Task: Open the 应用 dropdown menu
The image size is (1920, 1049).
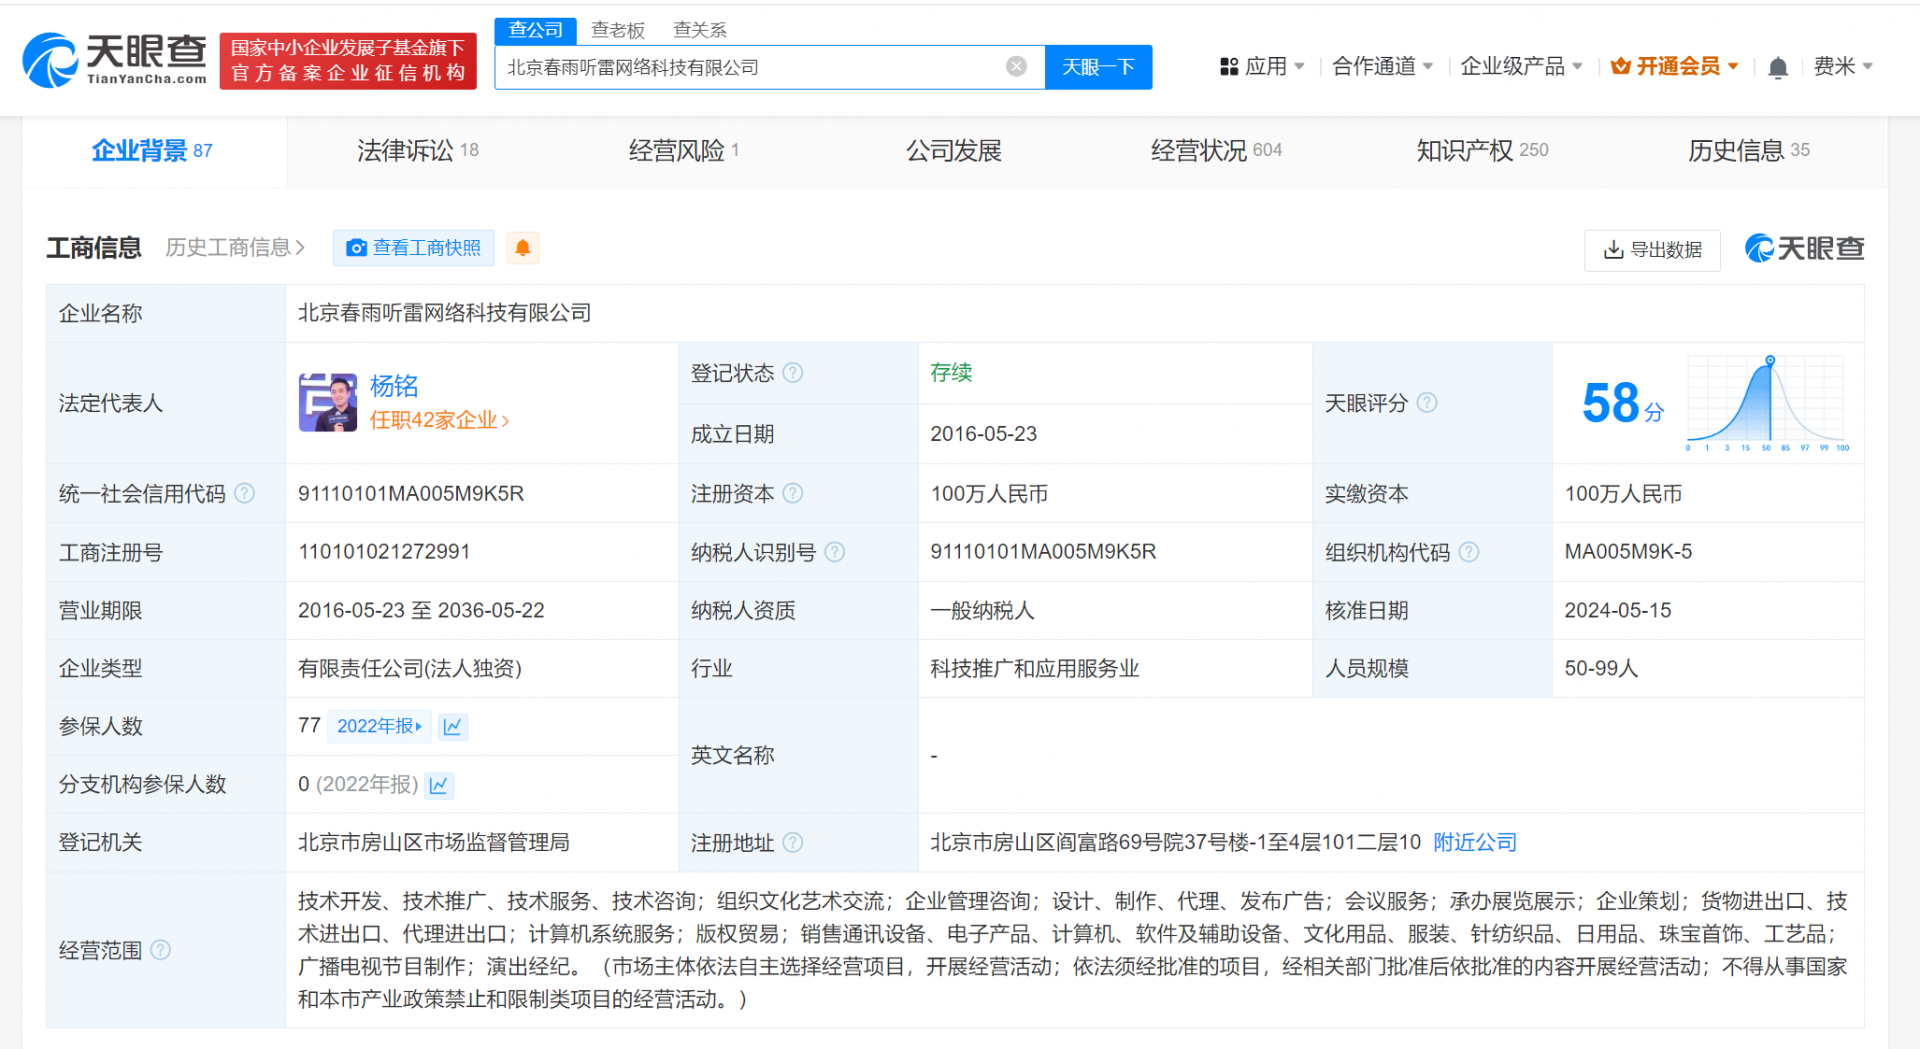Action: click(x=1263, y=67)
